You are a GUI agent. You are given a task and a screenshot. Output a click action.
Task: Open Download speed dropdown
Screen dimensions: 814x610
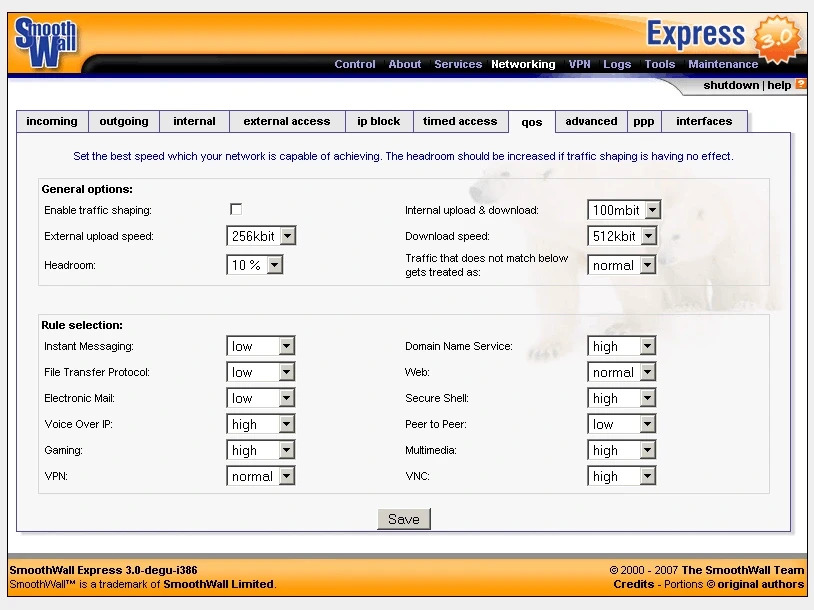[x=621, y=236]
